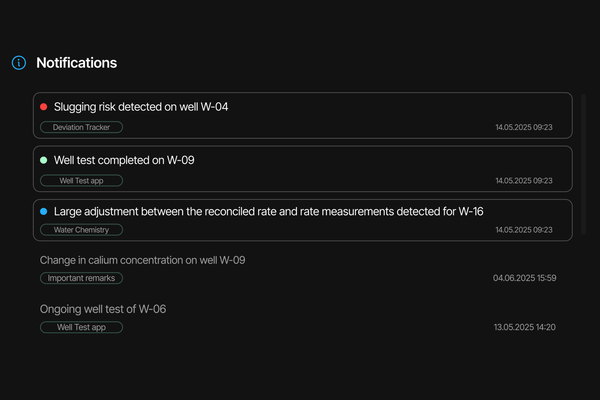Click the Notifications heading
The height and width of the screenshot is (400, 600).
(76, 63)
